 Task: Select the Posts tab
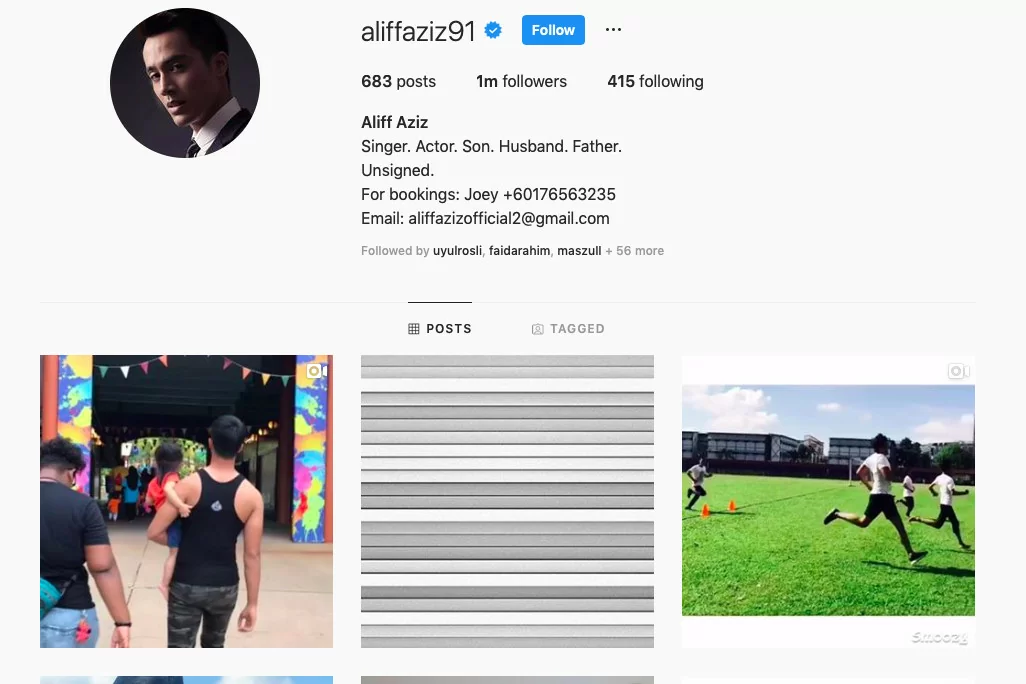click(440, 329)
